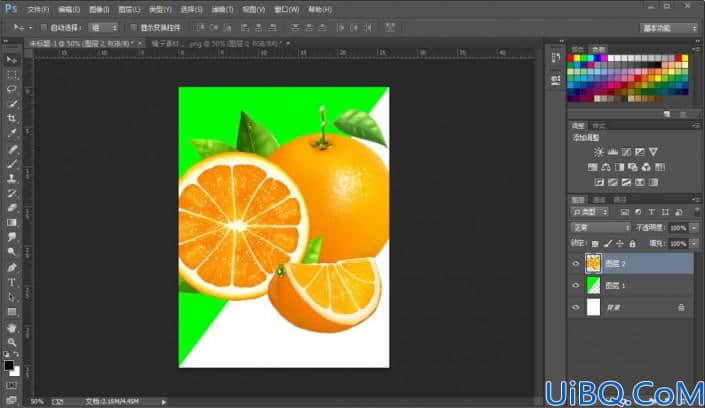The image size is (705, 408).
Task: Open the 基本功能 workspace dropdown
Action: click(x=669, y=28)
